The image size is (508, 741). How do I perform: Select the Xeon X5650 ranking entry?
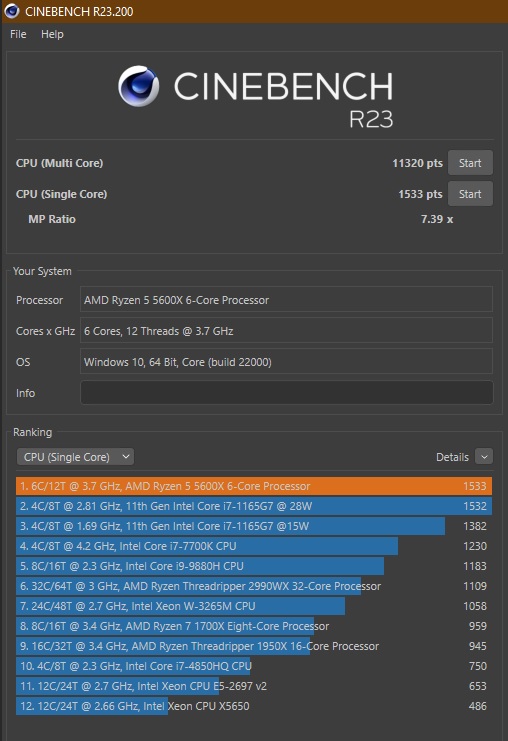[x=254, y=706]
